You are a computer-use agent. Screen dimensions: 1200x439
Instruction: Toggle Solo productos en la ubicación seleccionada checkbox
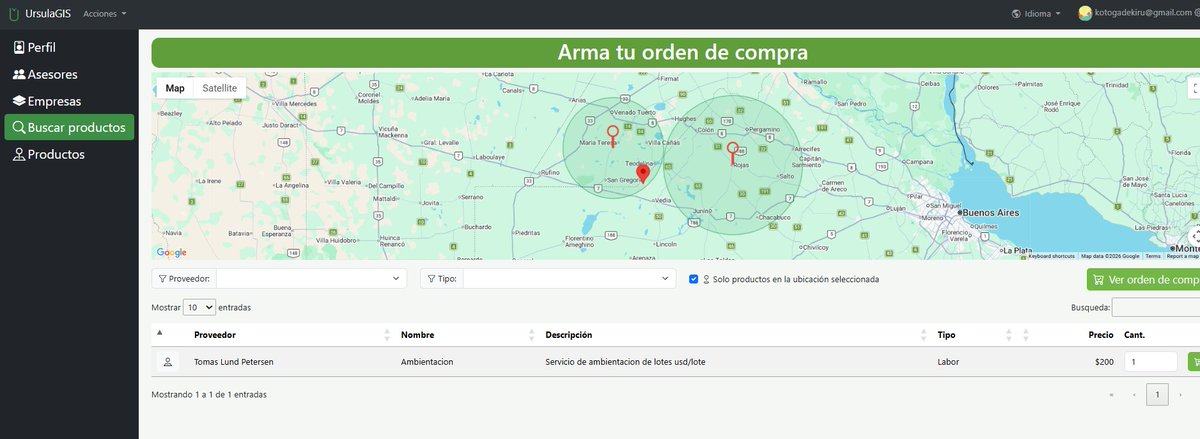(x=694, y=279)
